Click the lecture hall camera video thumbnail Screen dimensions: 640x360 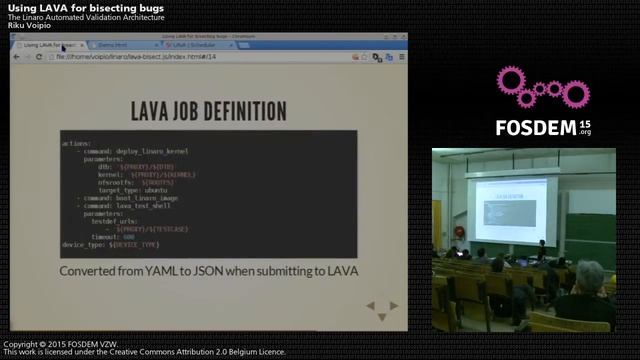pyautogui.click(x=524, y=240)
